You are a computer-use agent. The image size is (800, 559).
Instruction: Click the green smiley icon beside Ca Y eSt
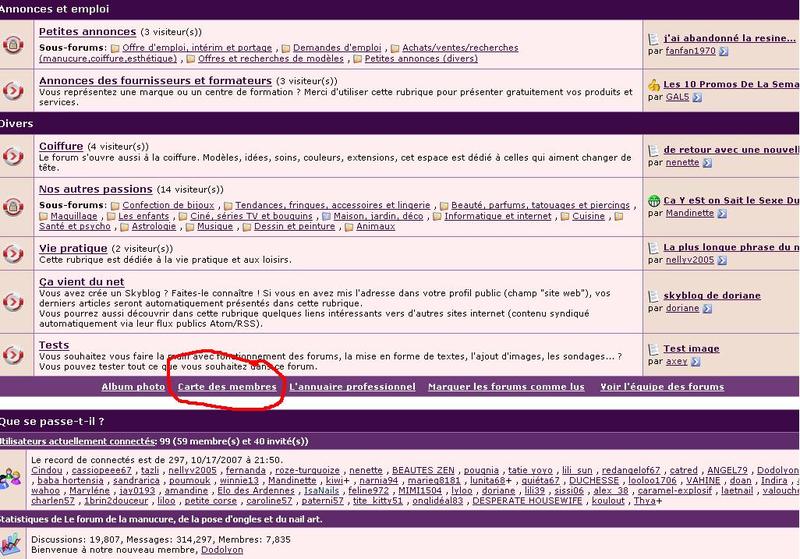click(x=653, y=200)
